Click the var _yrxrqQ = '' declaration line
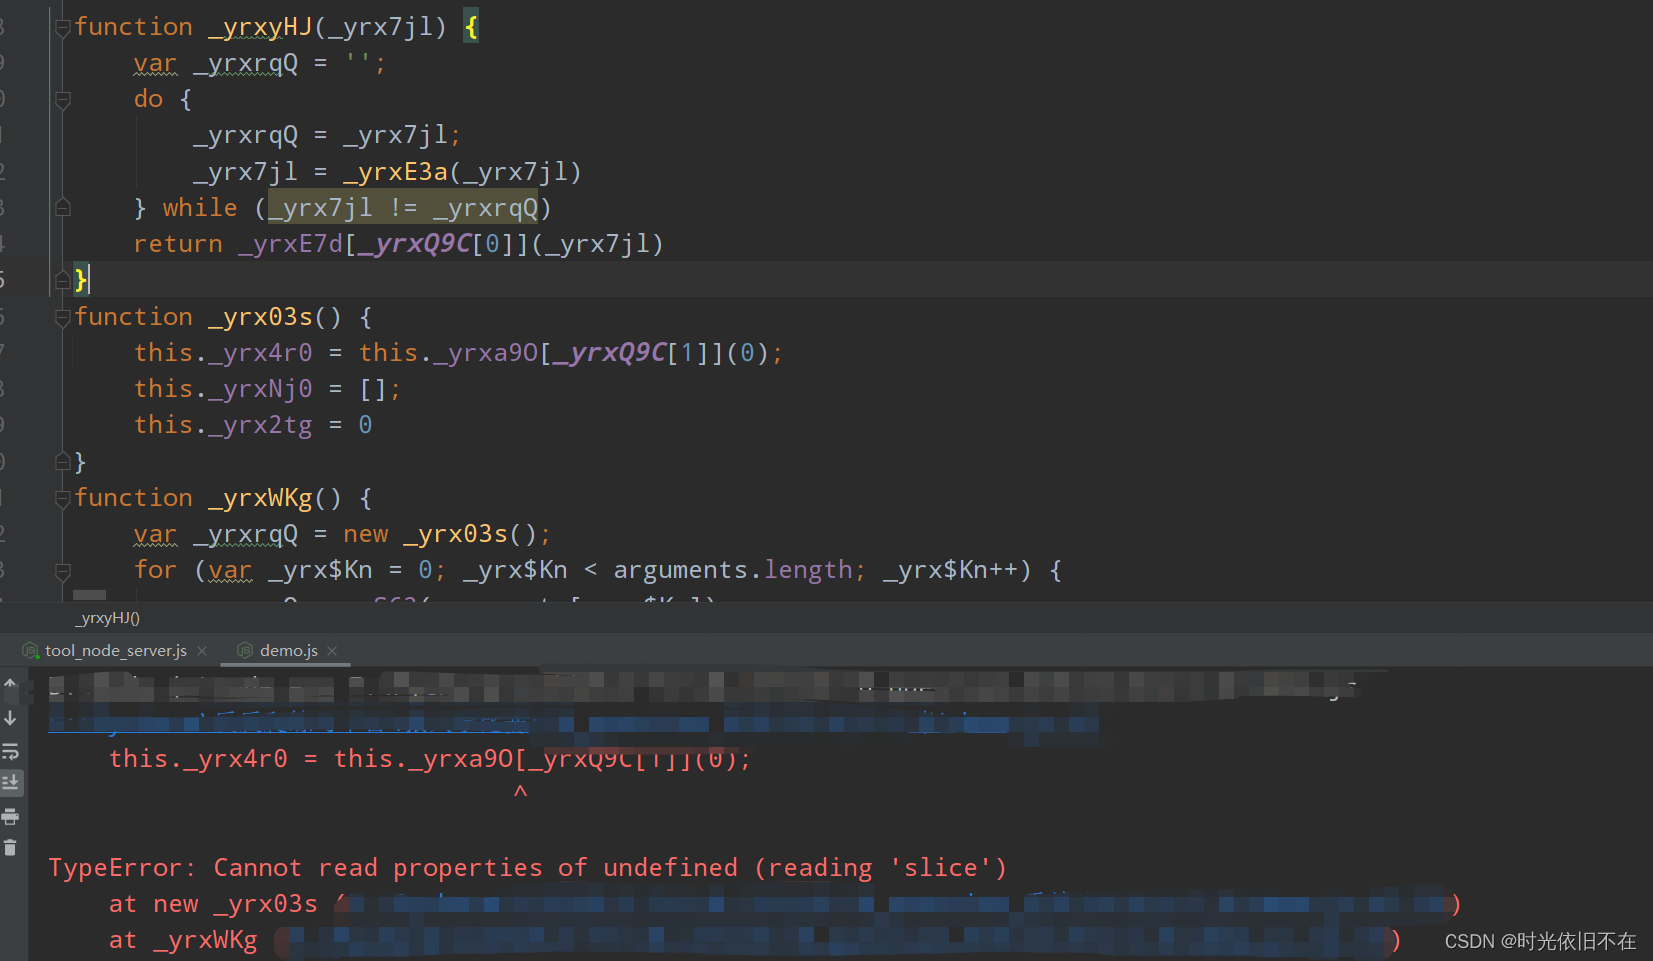Viewport: 1653px width, 961px height. (260, 63)
